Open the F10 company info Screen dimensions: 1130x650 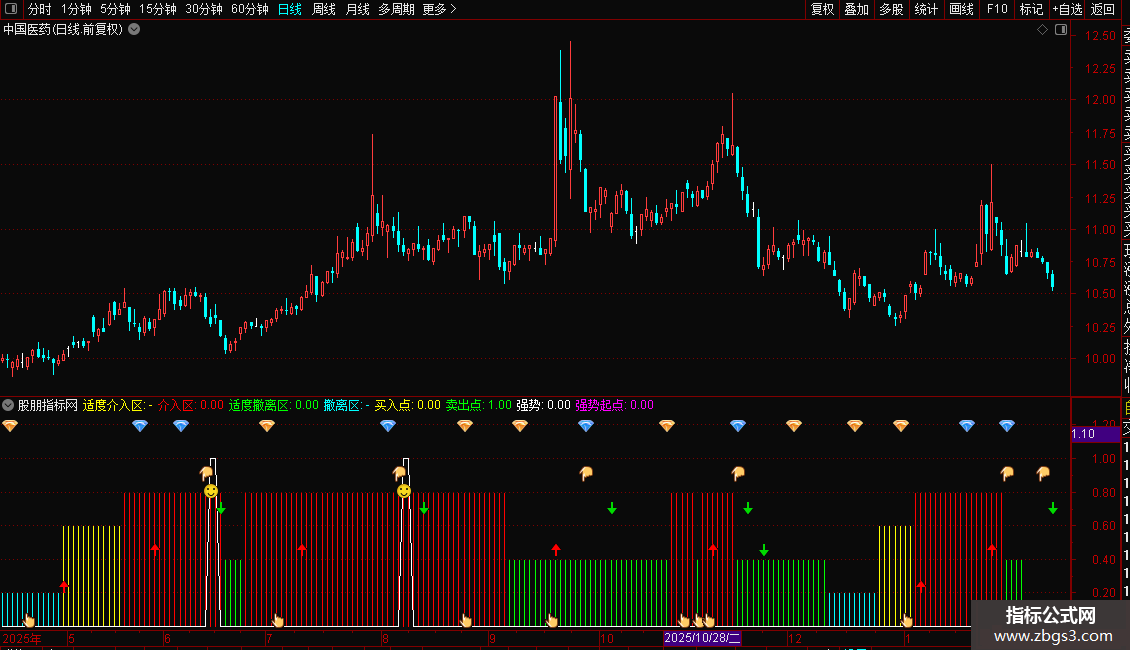997,9
